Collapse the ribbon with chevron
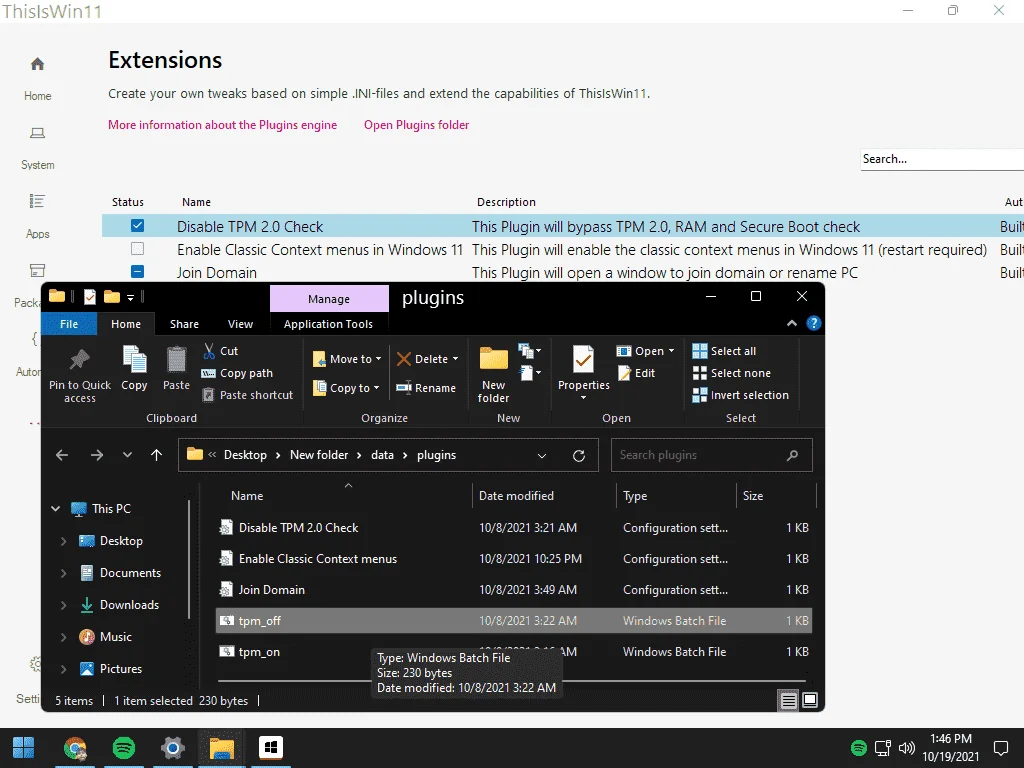1024x768 pixels. pos(792,323)
